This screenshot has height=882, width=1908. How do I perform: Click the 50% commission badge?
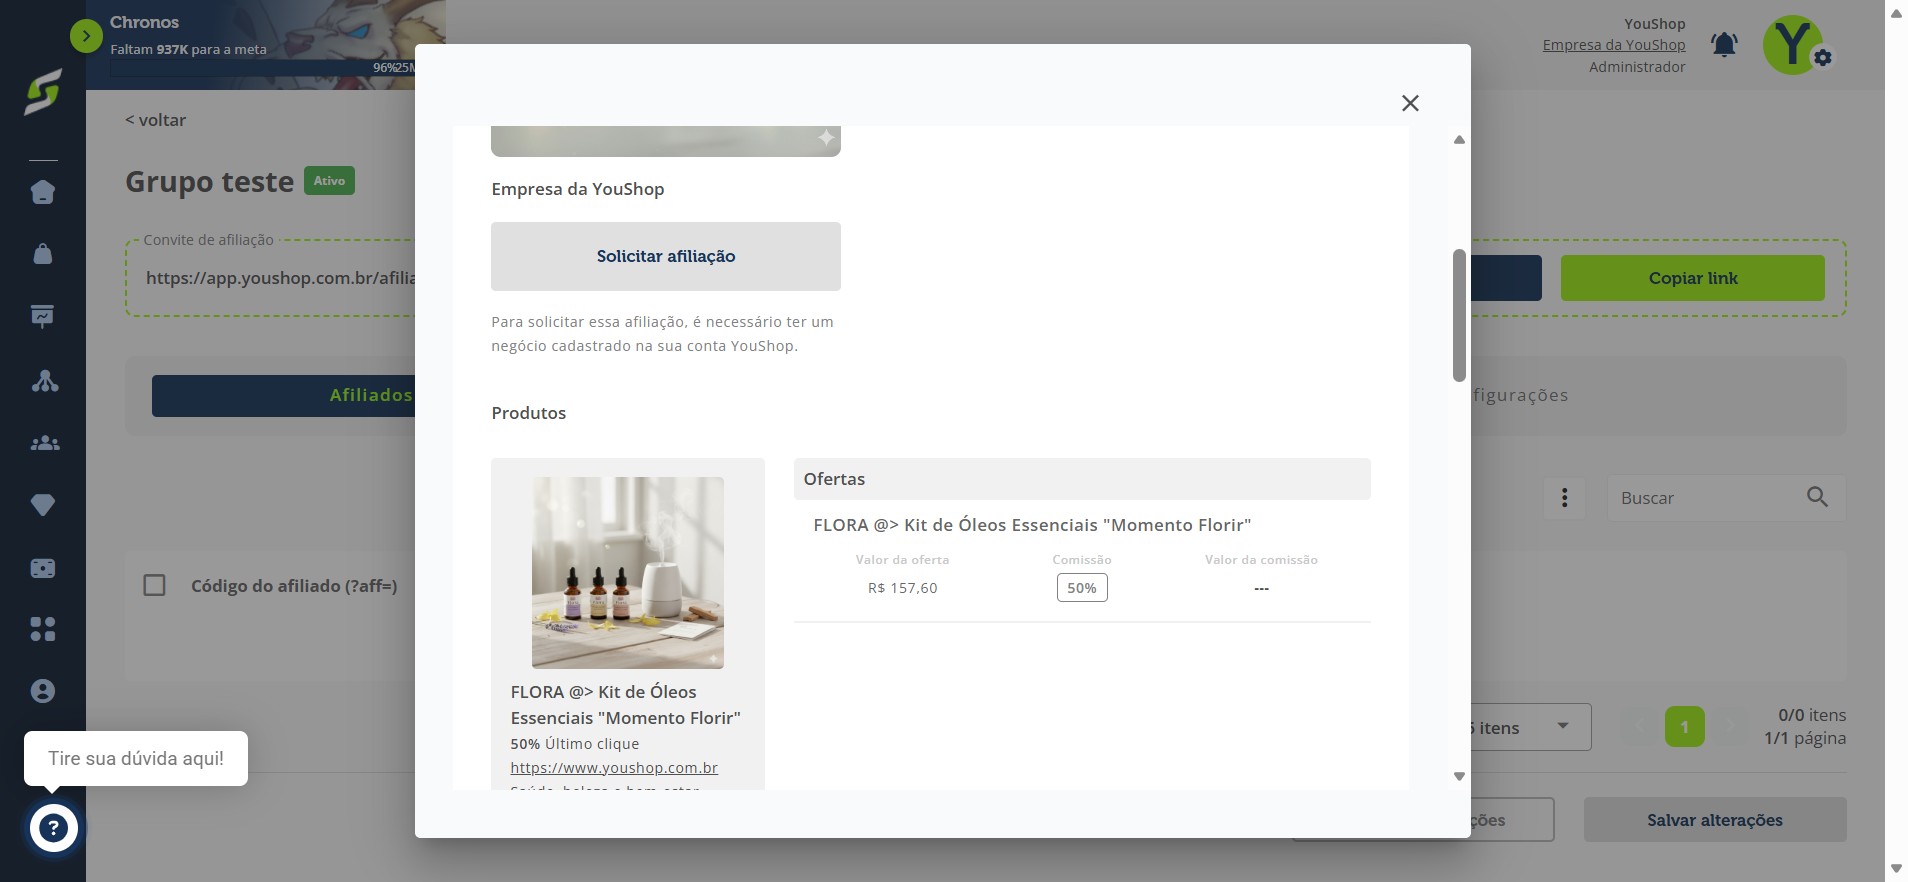(1082, 588)
